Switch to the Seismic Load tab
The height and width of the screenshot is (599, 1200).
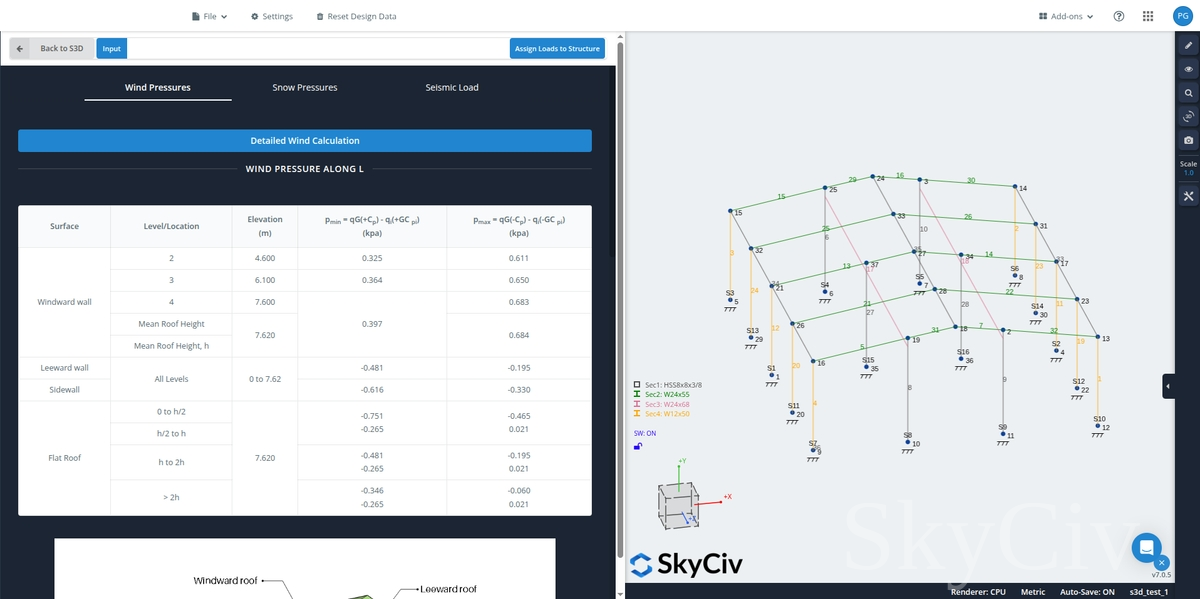451,87
